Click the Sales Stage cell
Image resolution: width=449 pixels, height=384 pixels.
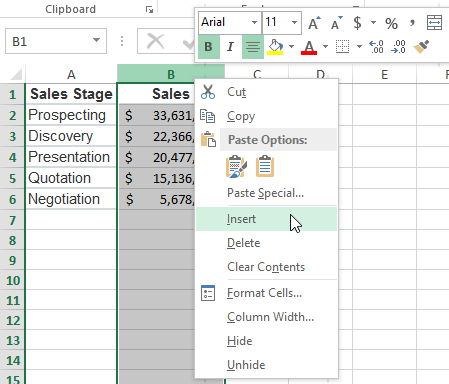click(x=71, y=94)
